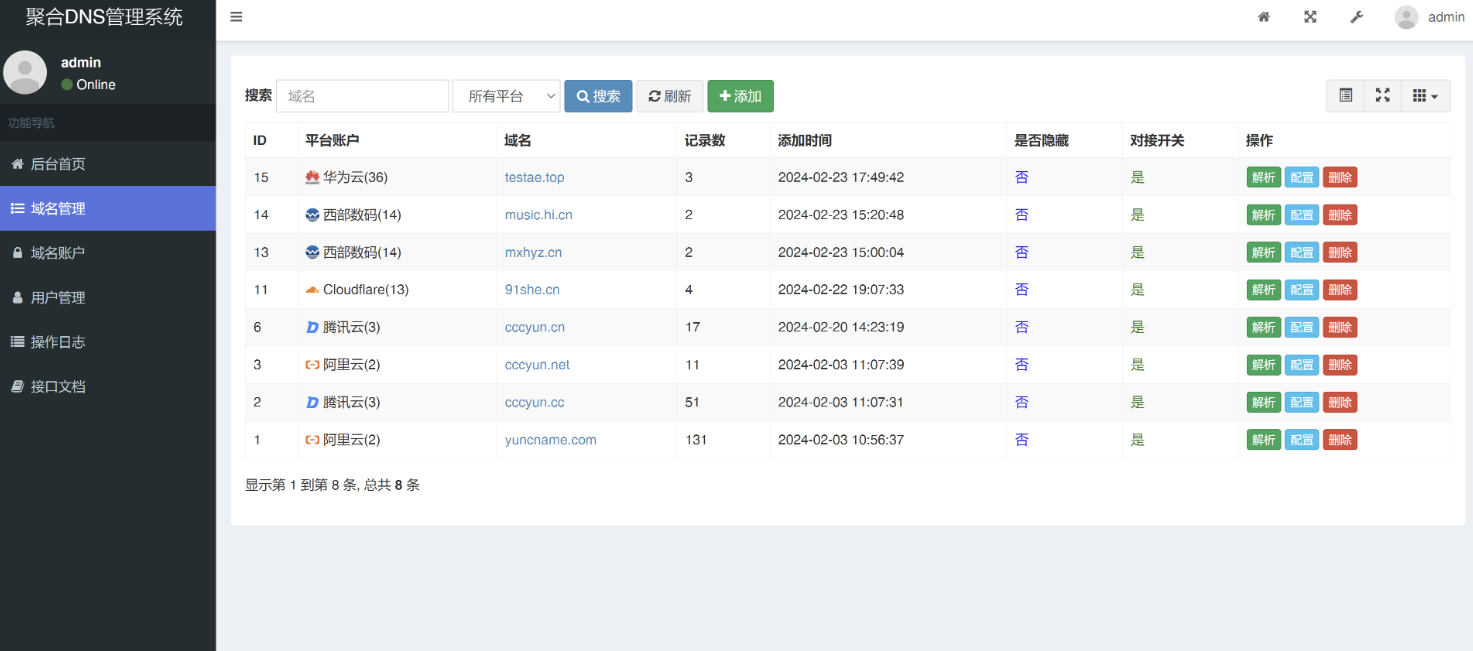Open admin user menu at top right
This screenshot has width=1473, height=651.
[1430, 17]
